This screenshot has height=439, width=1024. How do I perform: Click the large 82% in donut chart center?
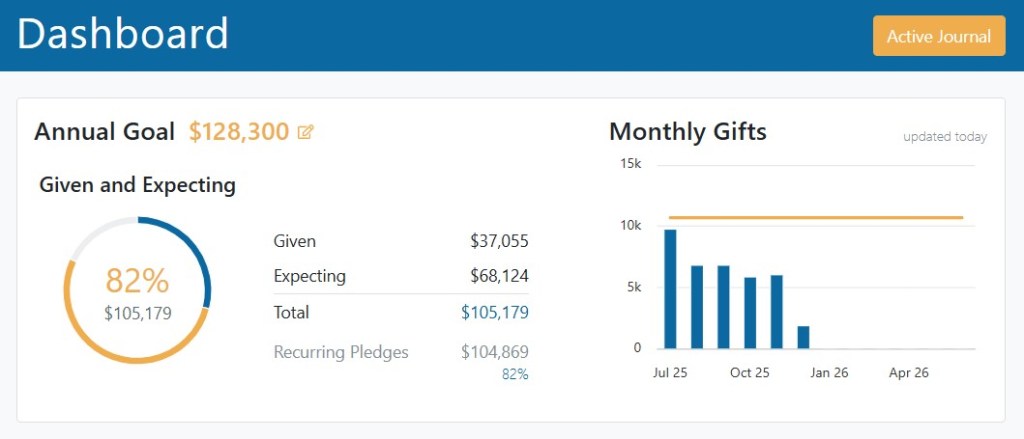pos(138,281)
